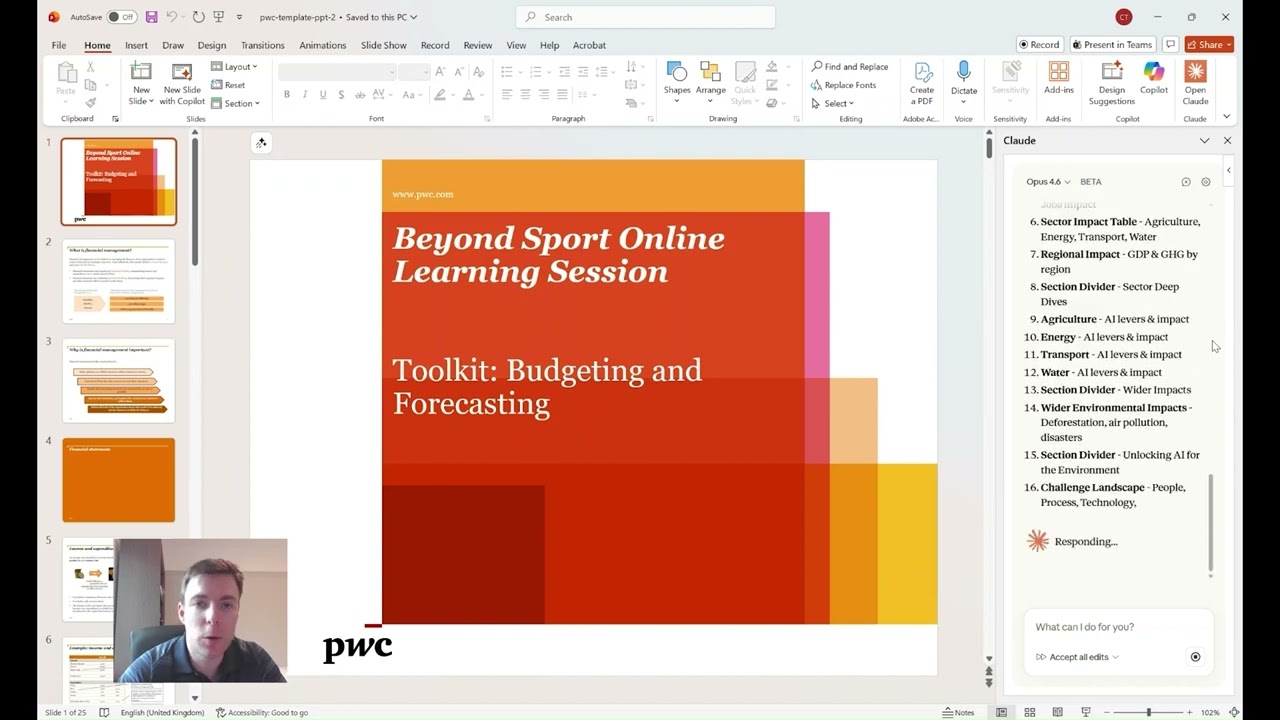Click the What can I do for you input
1280x720 pixels.
(x=1118, y=627)
